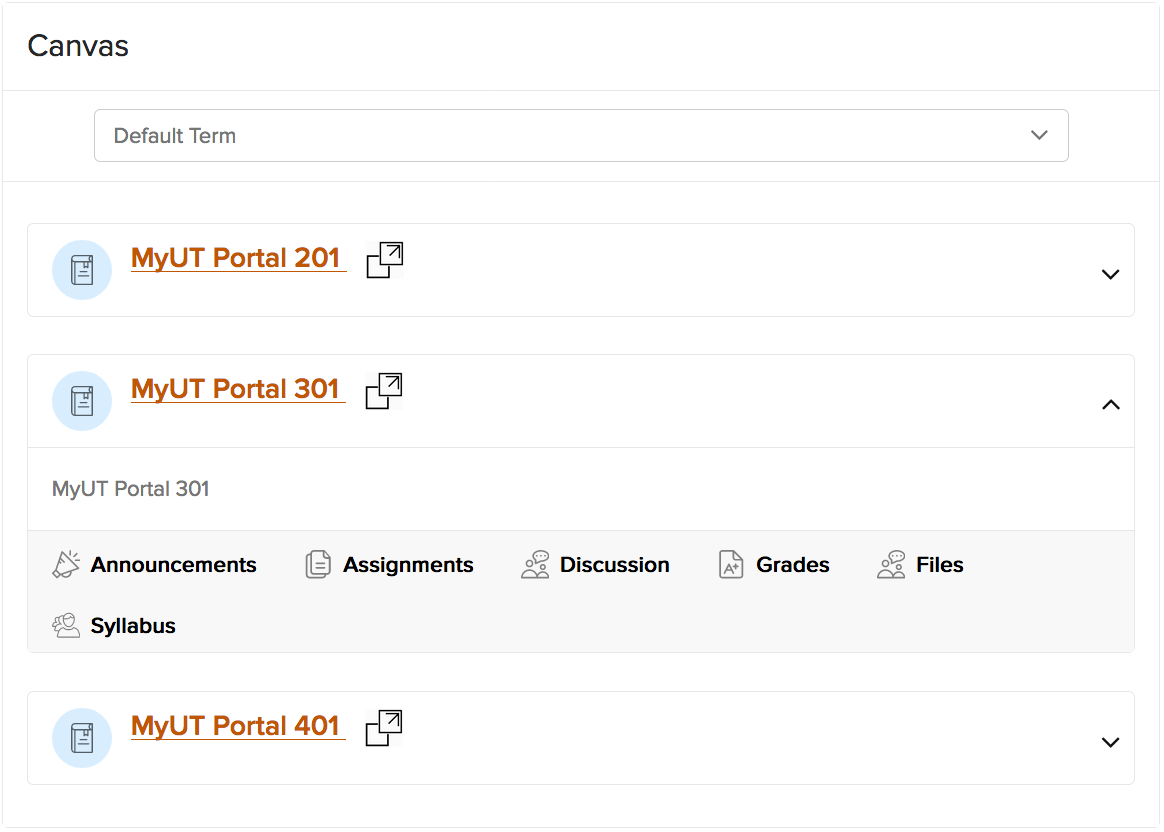Click the course book icon beside MyUT Portal 401
This screenshot has width=1164, height=832.
(81, 738)
